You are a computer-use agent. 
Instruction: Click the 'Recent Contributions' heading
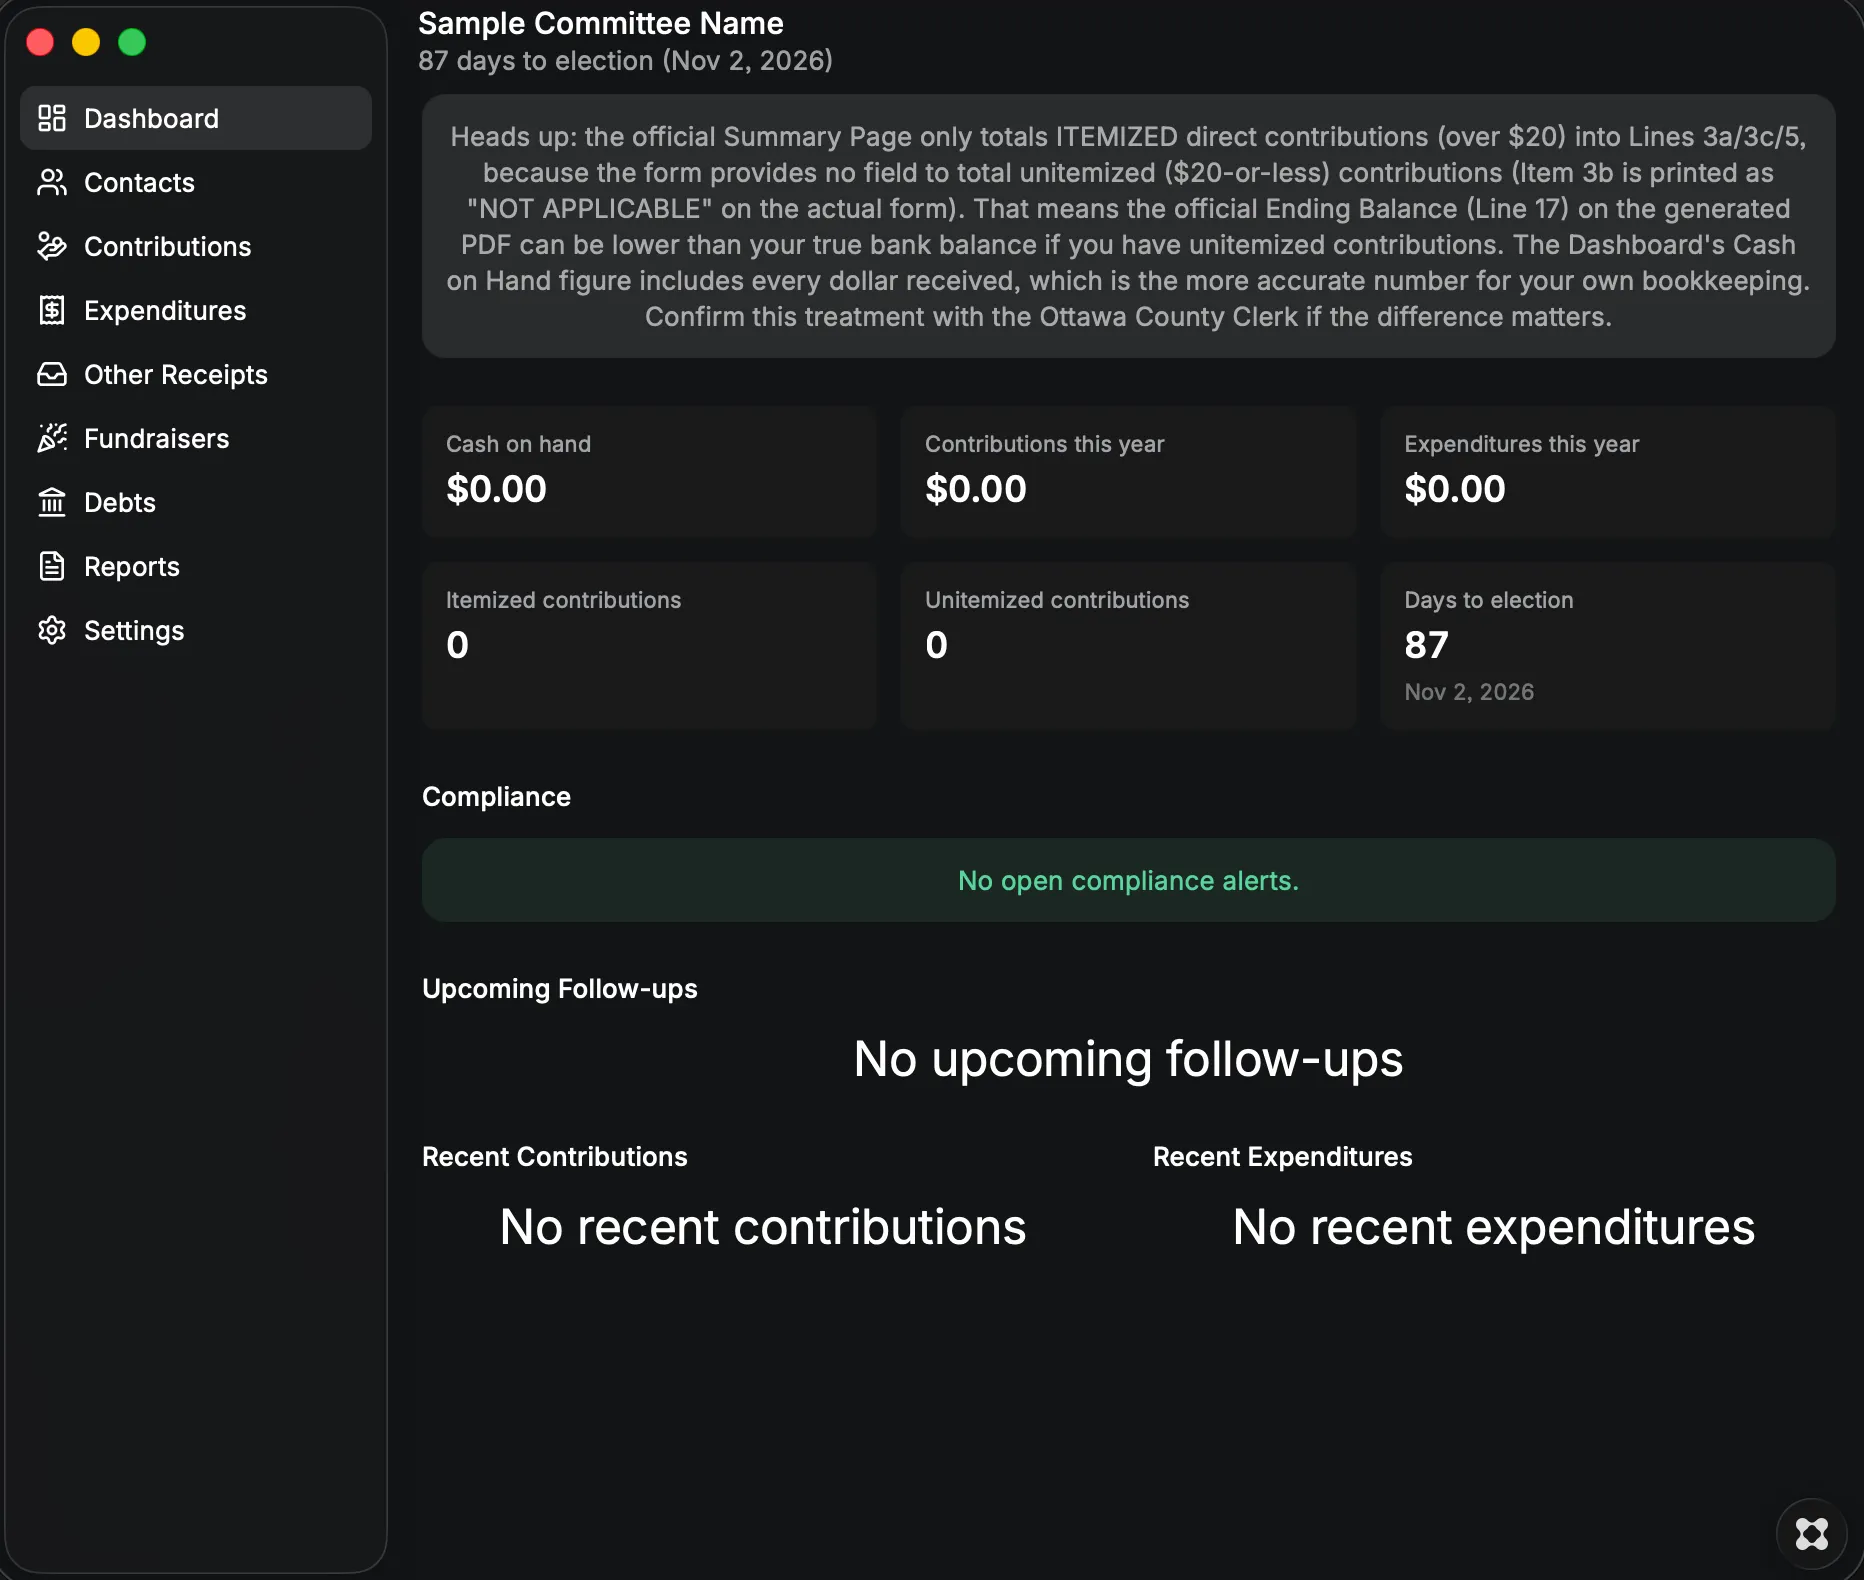[555, 1157]
